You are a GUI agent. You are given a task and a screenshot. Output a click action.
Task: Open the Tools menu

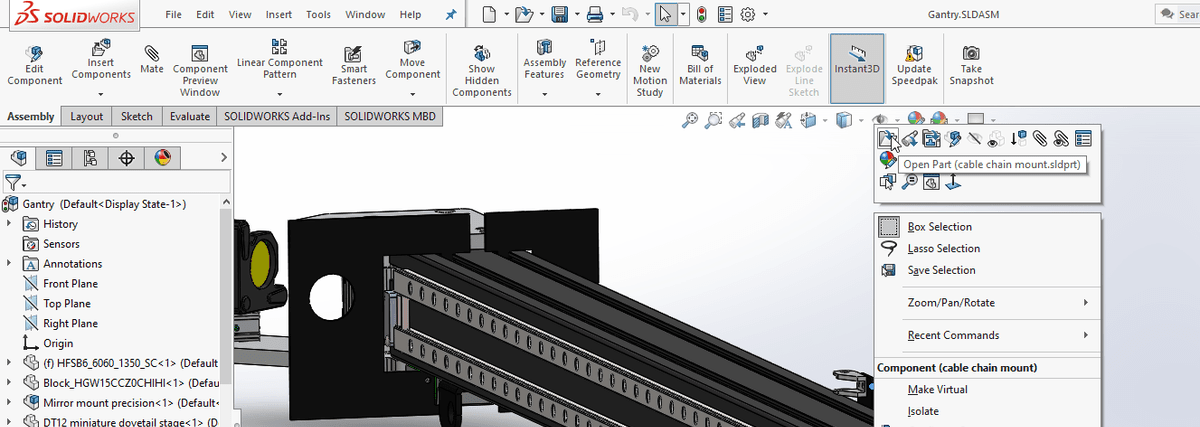pos(318,15)
